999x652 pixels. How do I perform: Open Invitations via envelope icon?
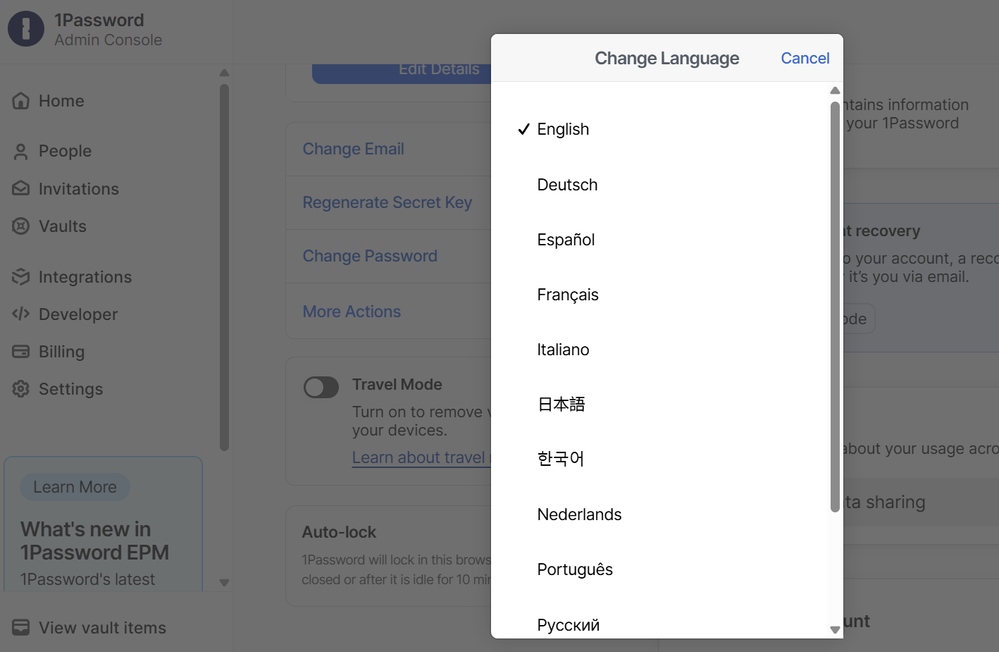(20, 189)
